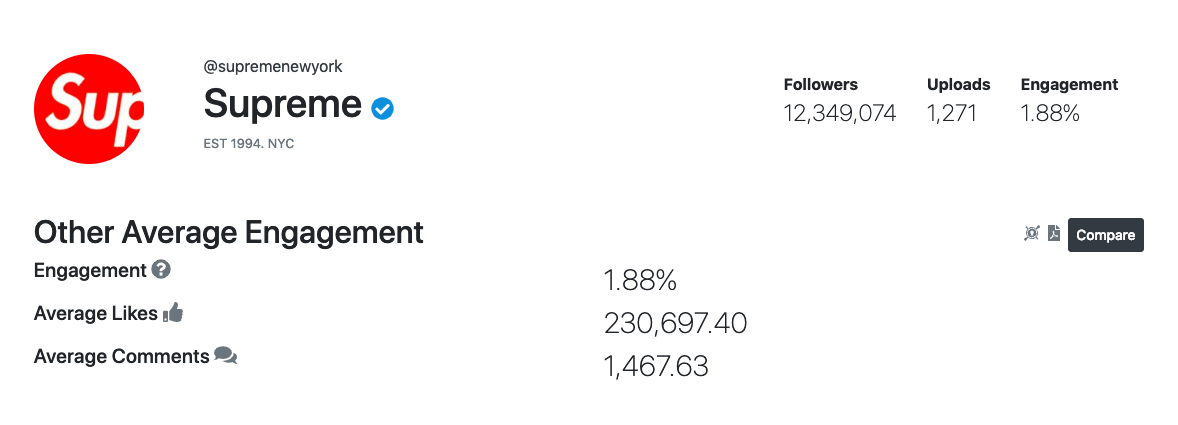Click the Average Comments row label
The image size is (1178, 425).
tap(122, 356)
